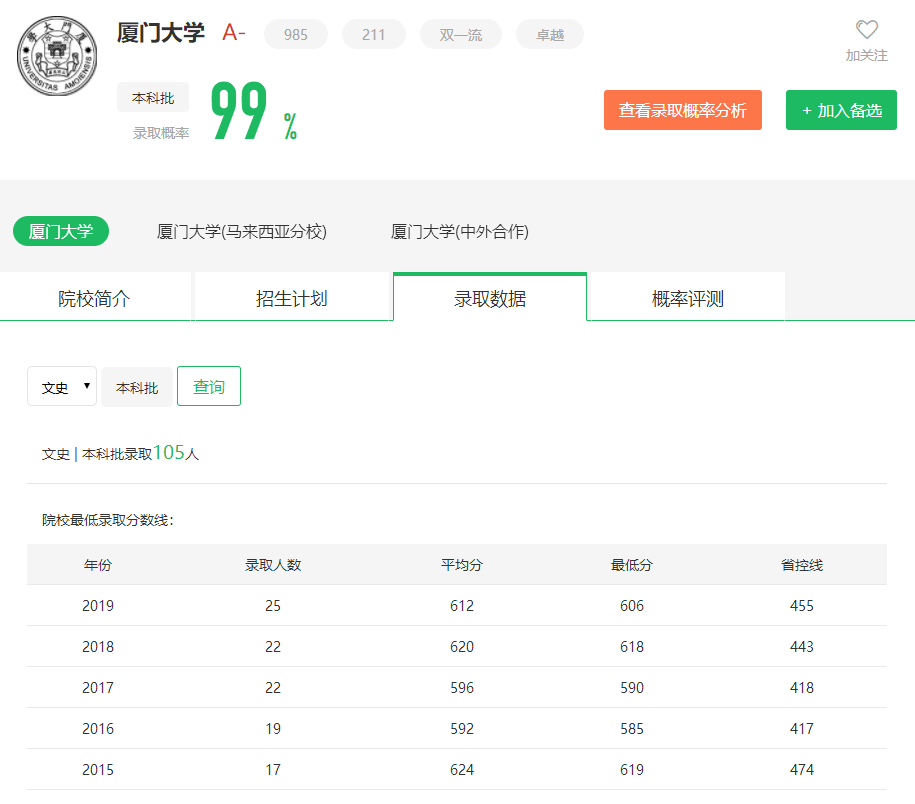Click the 查看录取概率分析 button
This screenshot has width=915, height=804.
683,110
